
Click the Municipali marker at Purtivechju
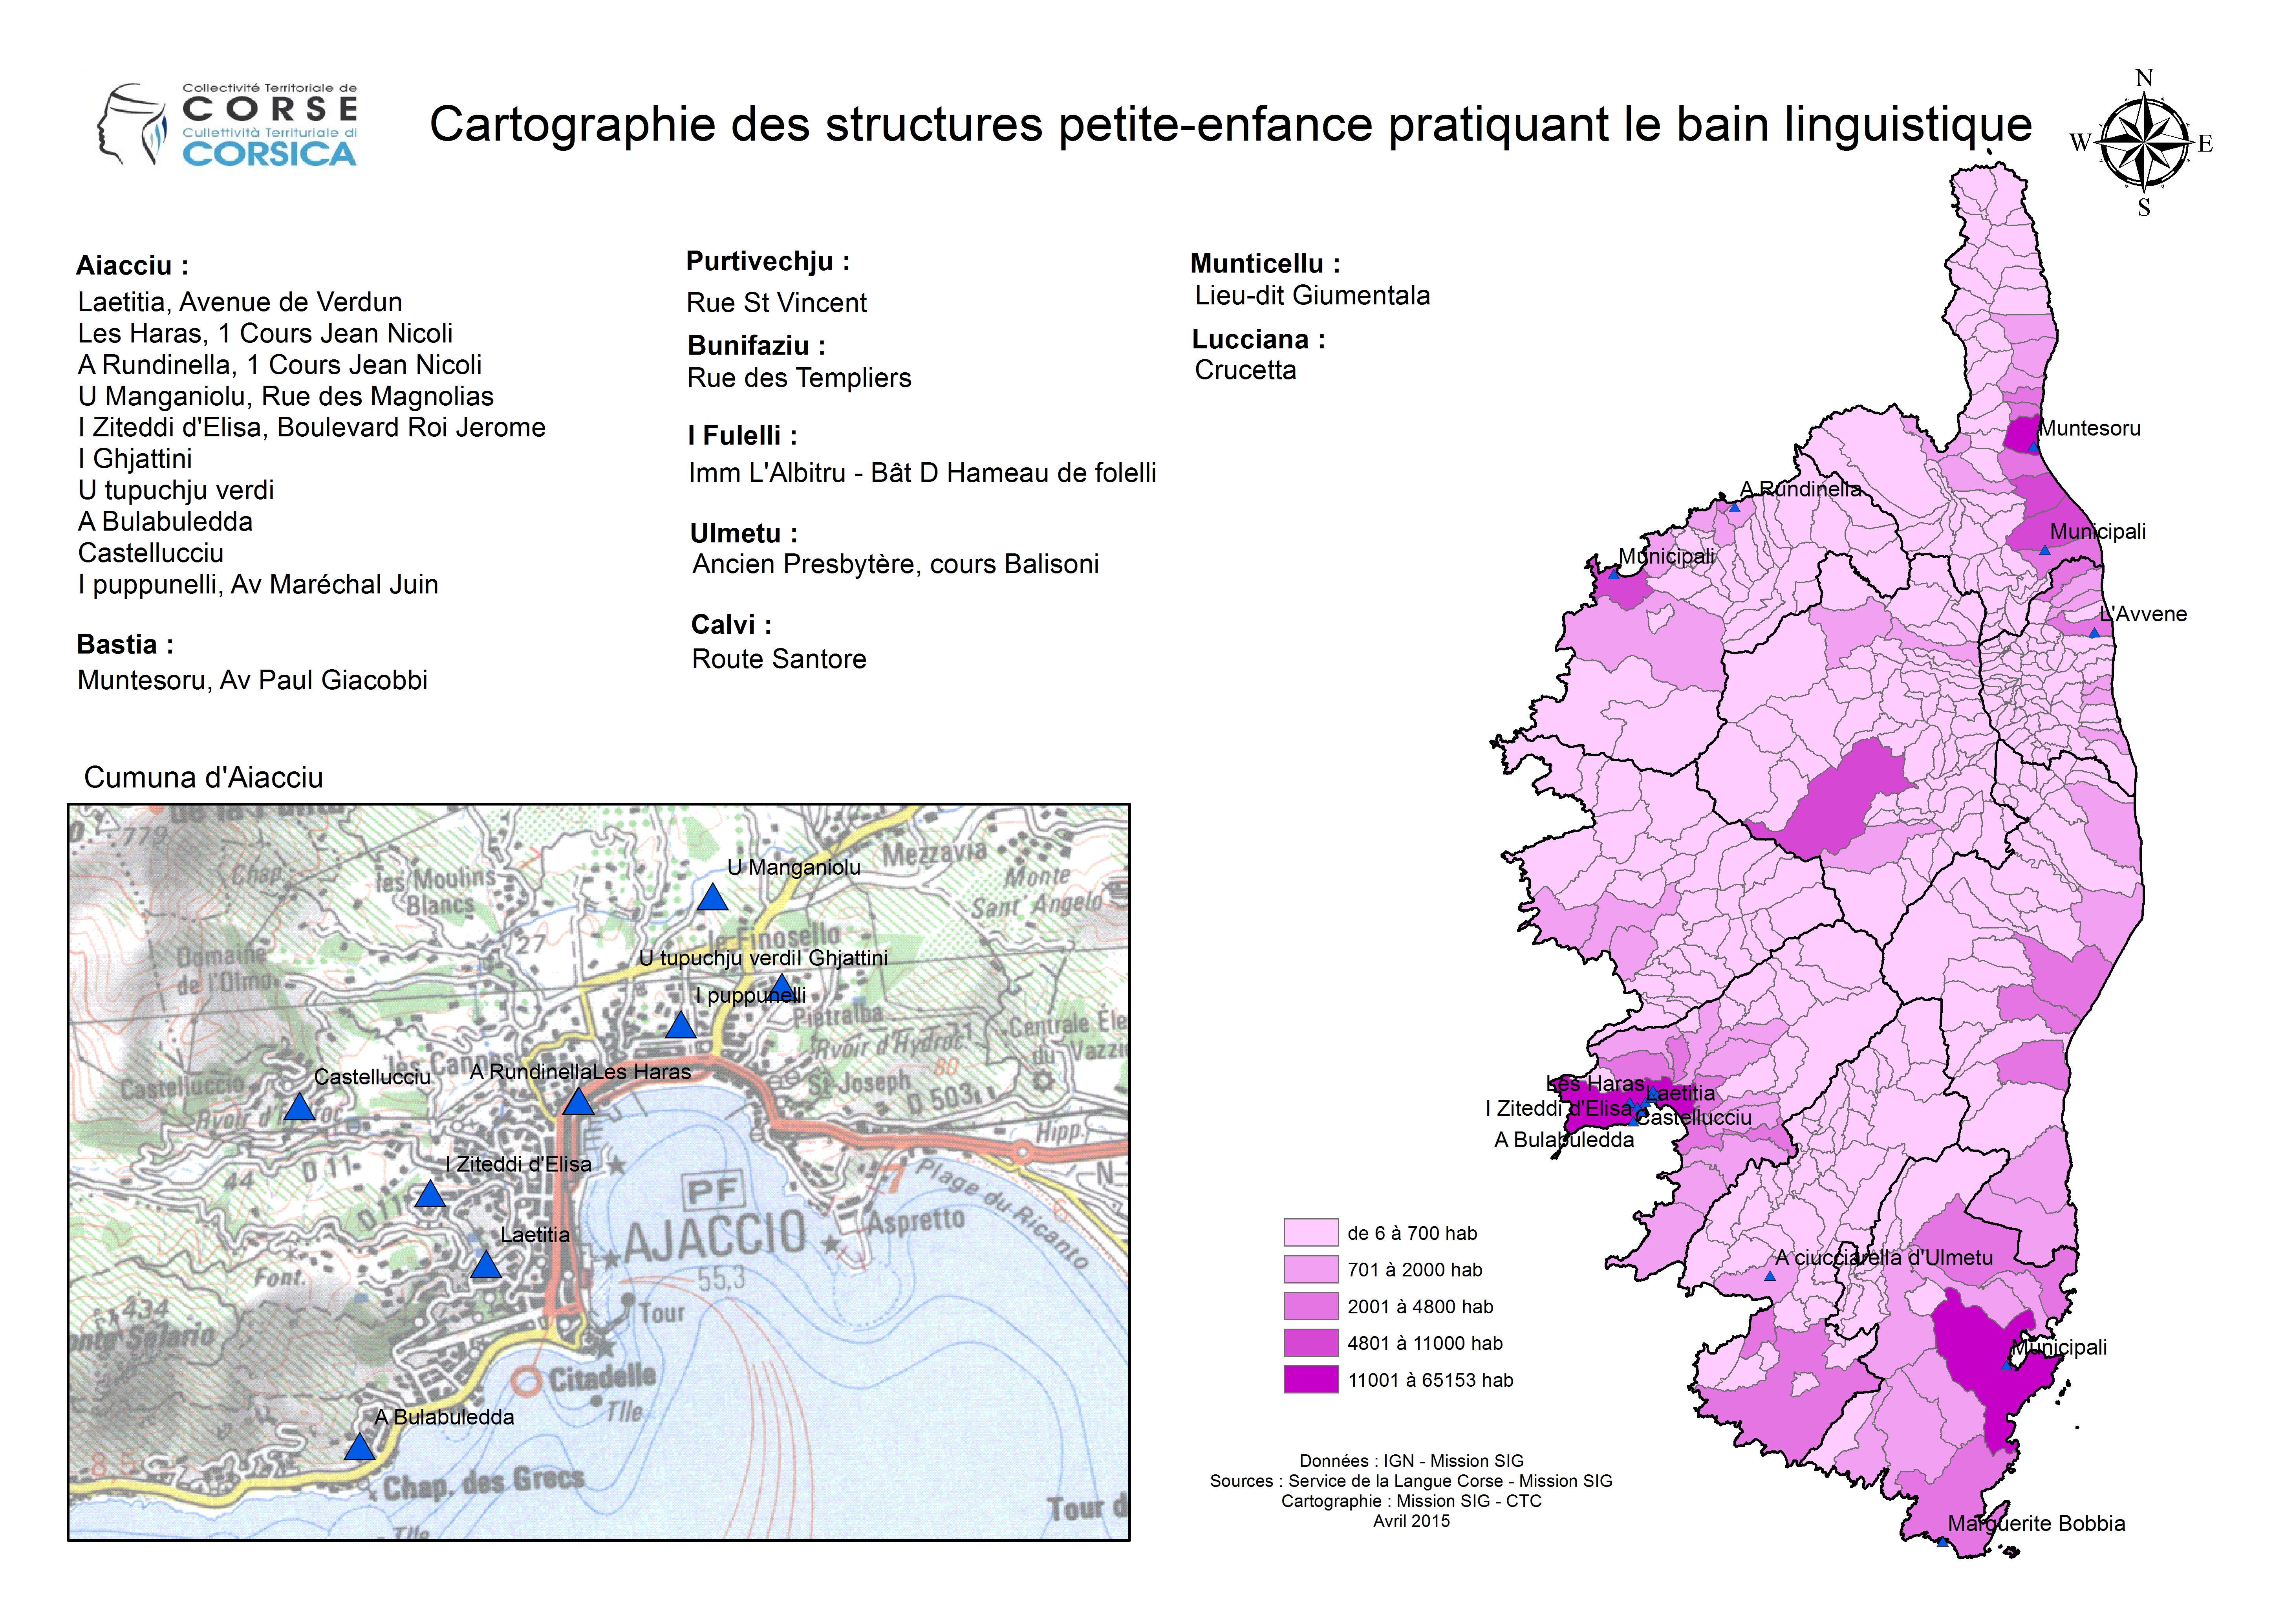[x=2007, y=1365]
